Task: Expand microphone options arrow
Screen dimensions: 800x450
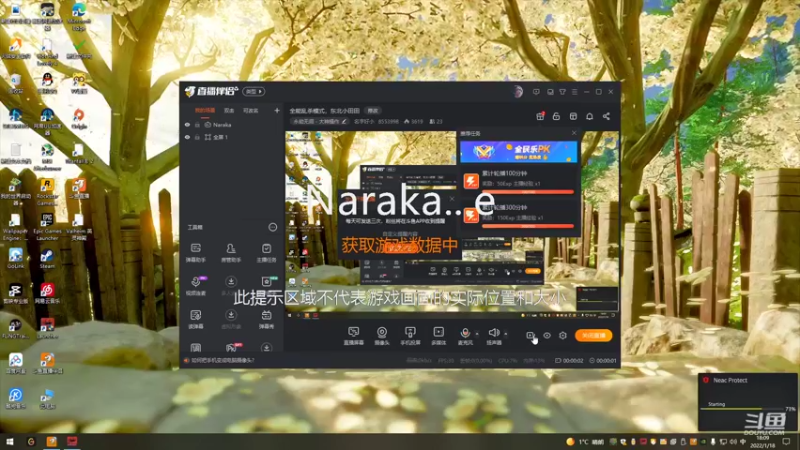Action: pos(477,334)
